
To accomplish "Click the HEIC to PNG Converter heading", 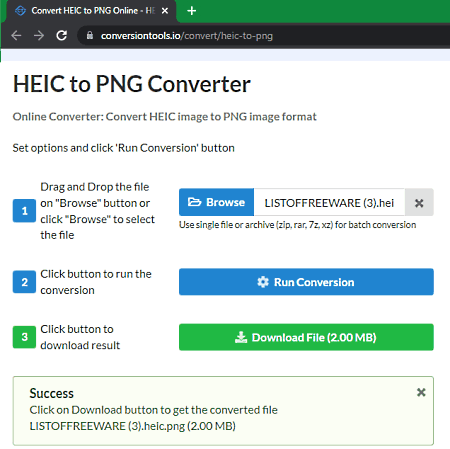I will [132, 84].
